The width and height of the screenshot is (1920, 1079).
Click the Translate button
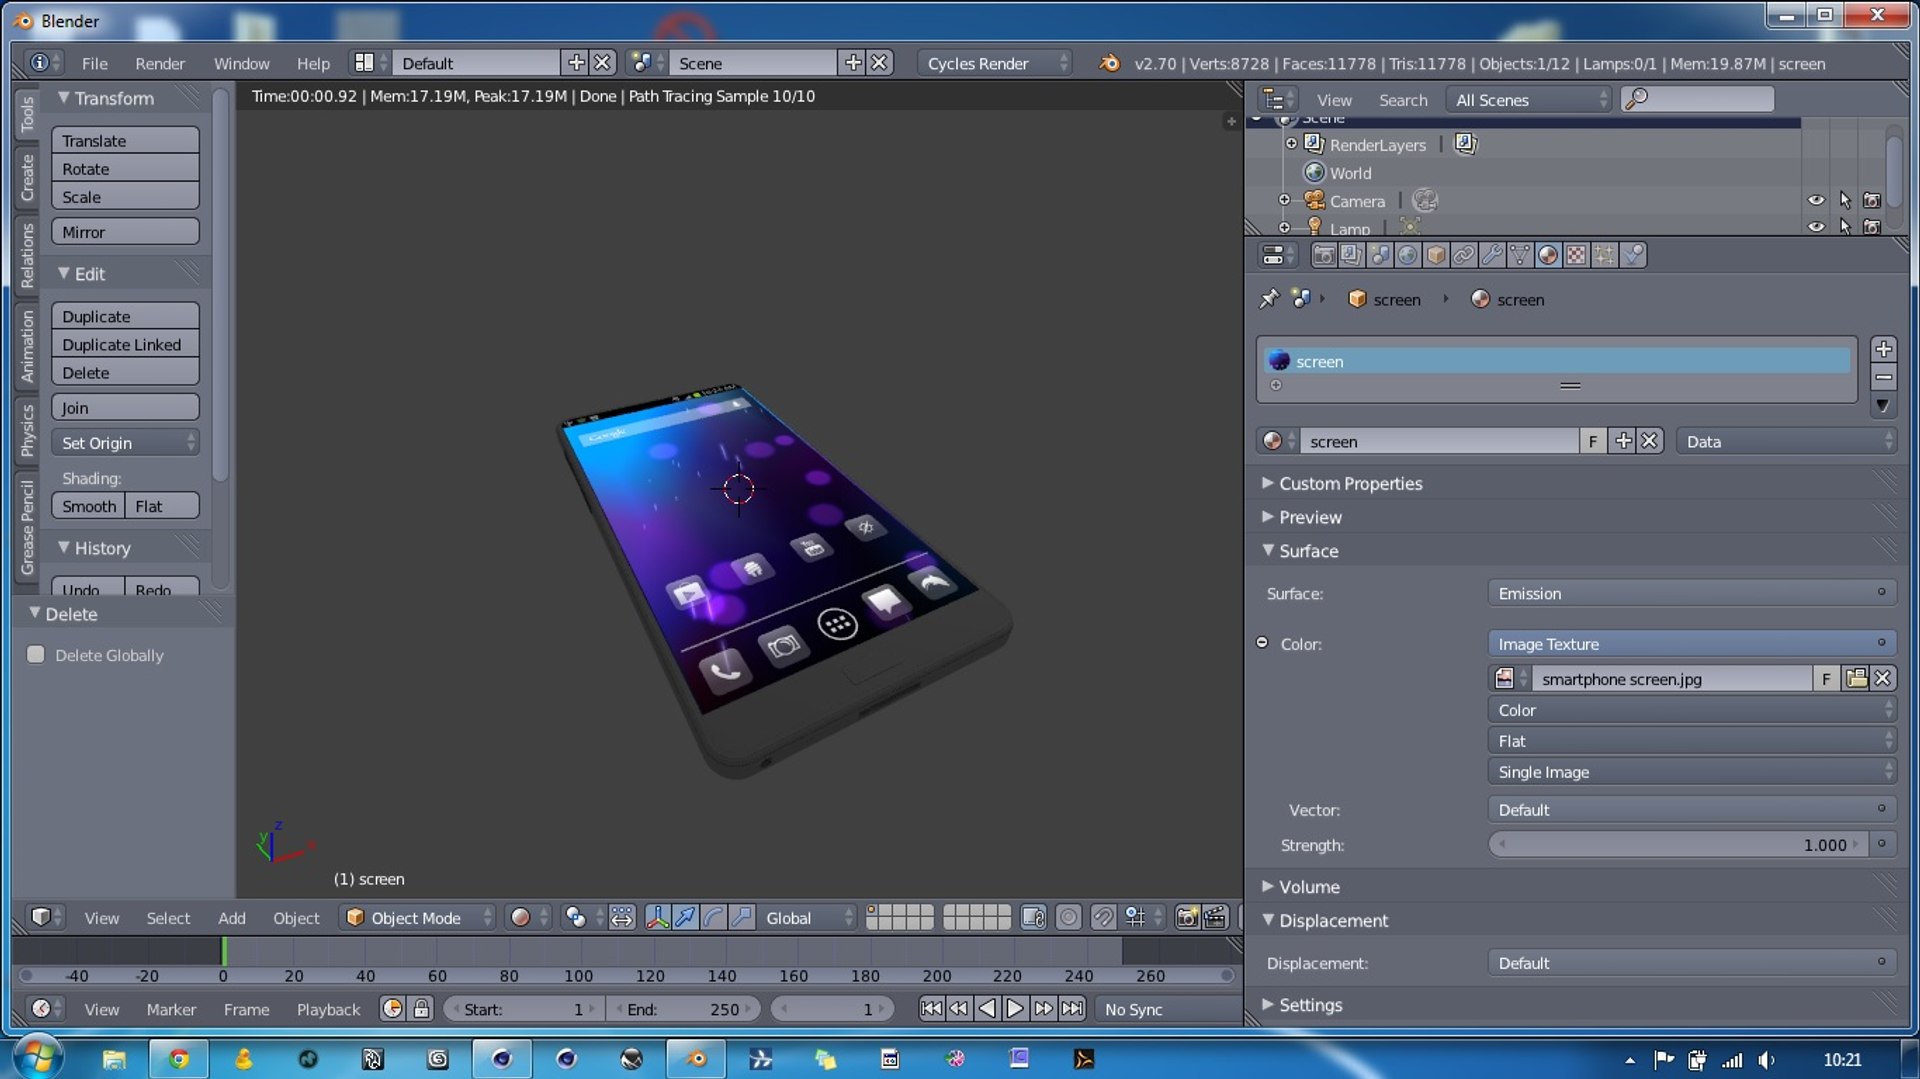(125, 141)
